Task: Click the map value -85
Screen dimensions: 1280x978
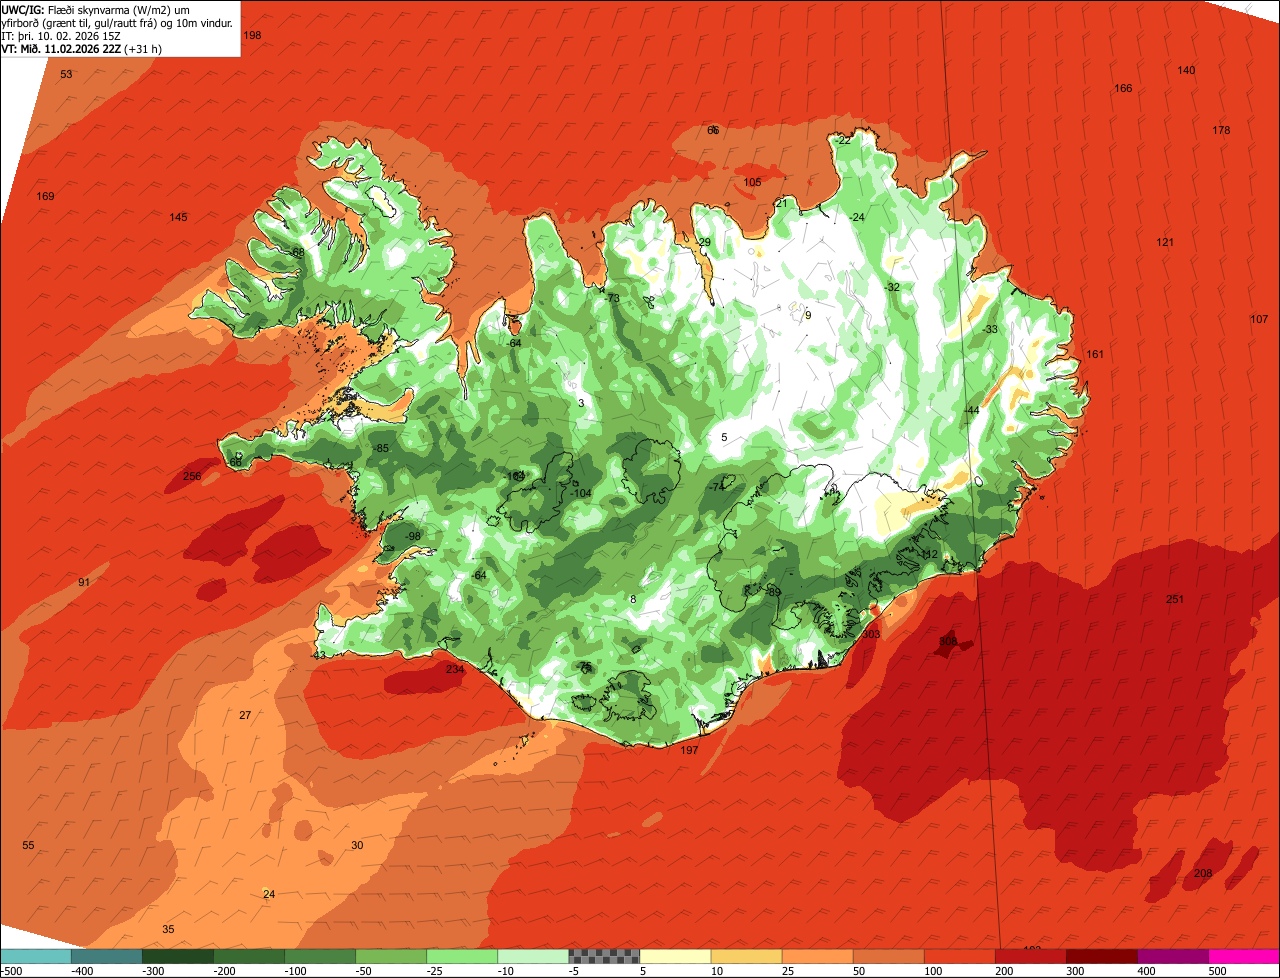Action: point(380,448)
